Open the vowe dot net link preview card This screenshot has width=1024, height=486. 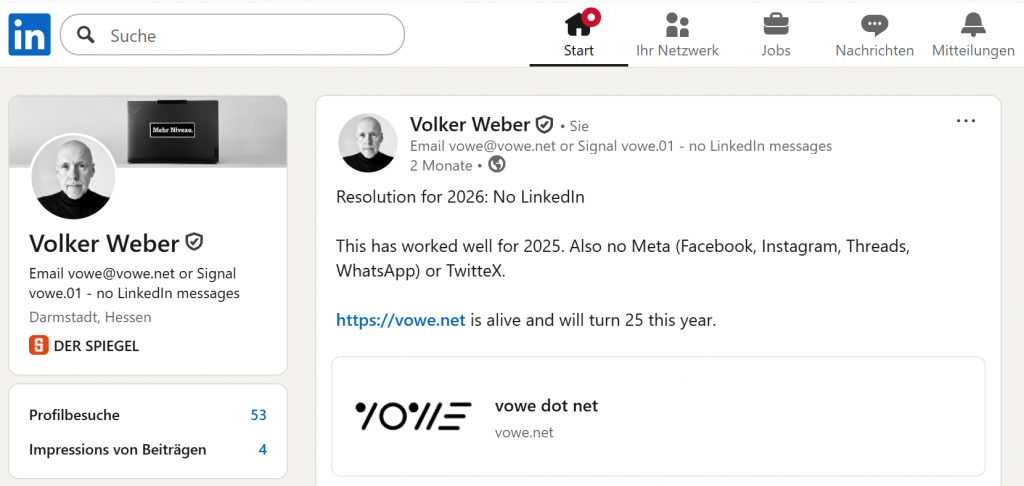[658, 416]
